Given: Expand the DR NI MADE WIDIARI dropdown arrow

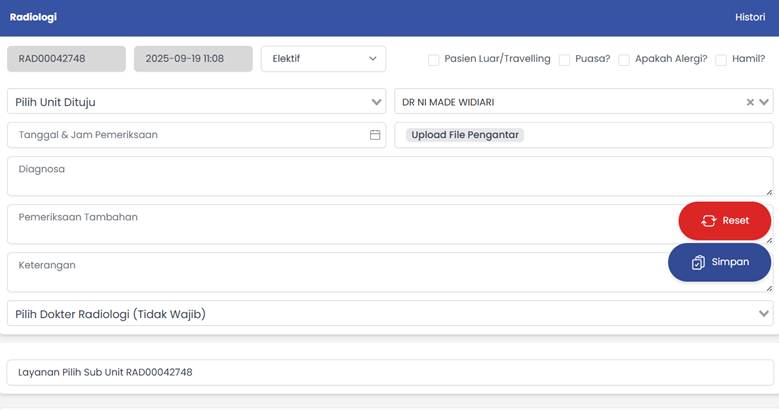Looking at the screenshot, I should tap(765, 102).
